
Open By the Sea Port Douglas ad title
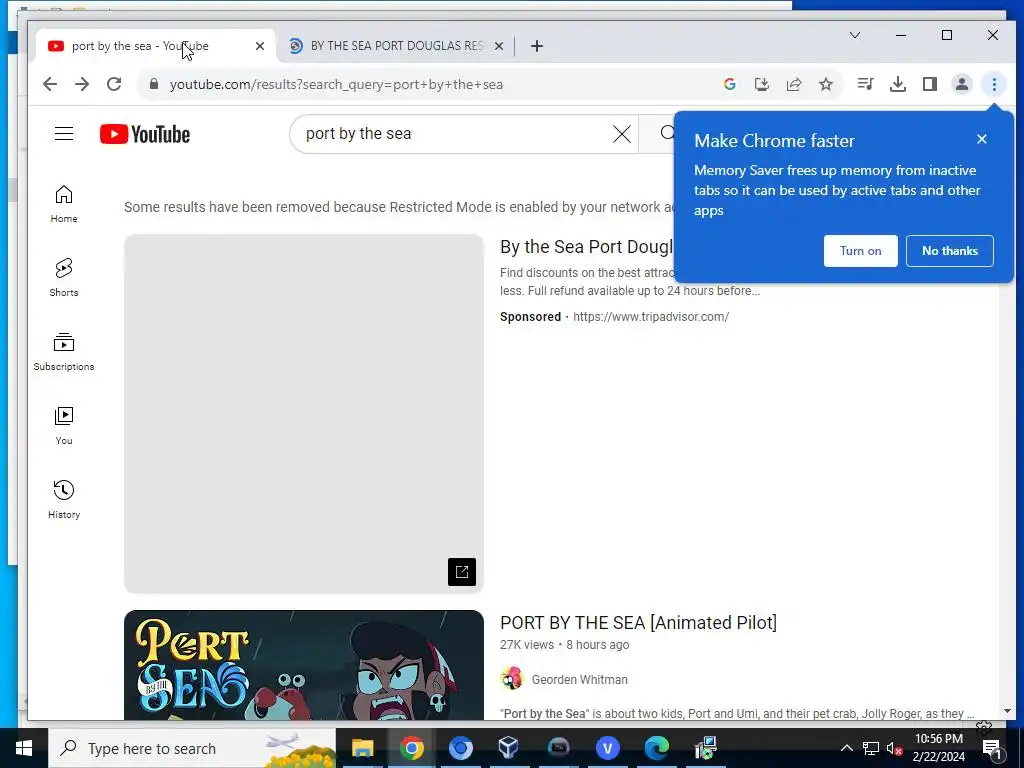(586, 247)
